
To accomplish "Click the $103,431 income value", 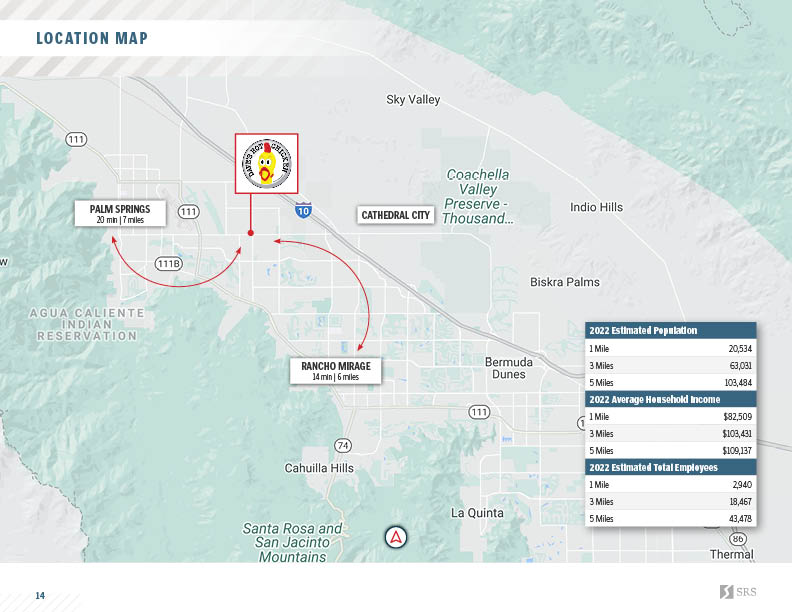I will [737, 433].
